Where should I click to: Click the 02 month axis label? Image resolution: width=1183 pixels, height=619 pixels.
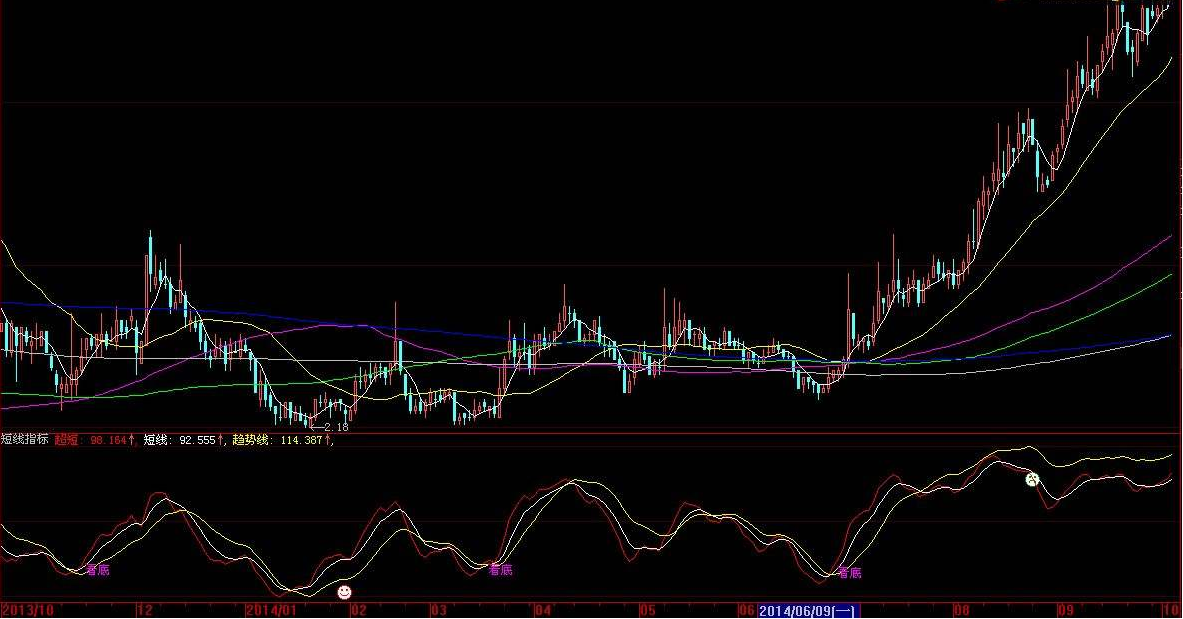[x=358, y=611]
